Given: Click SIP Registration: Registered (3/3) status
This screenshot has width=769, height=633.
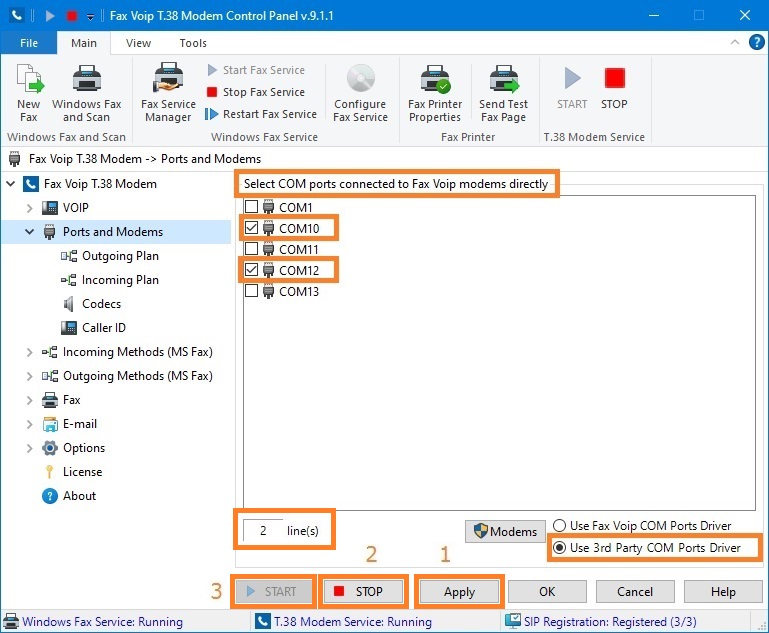Looking at the screenshot, I should pyautogui.click(x=601, y=622).
